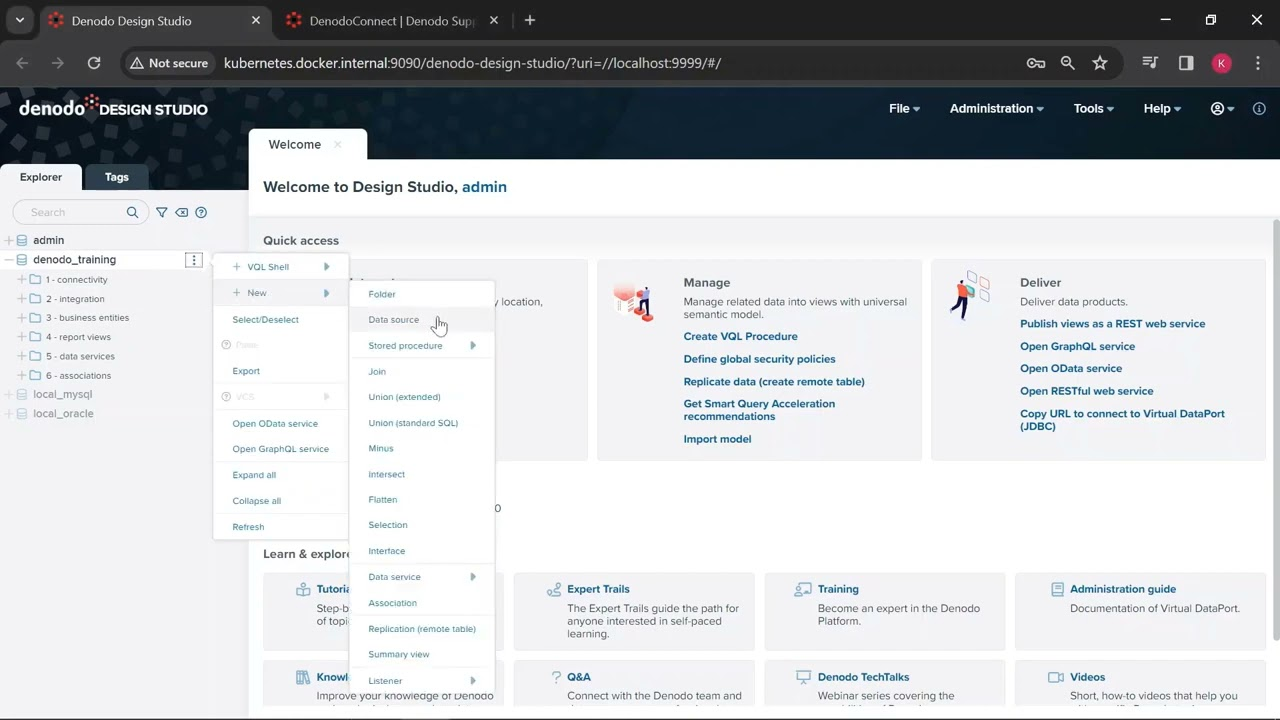Click the local_oracle database icon
The height and width of the screenshot is (720, 1280).
click(22, 413)
